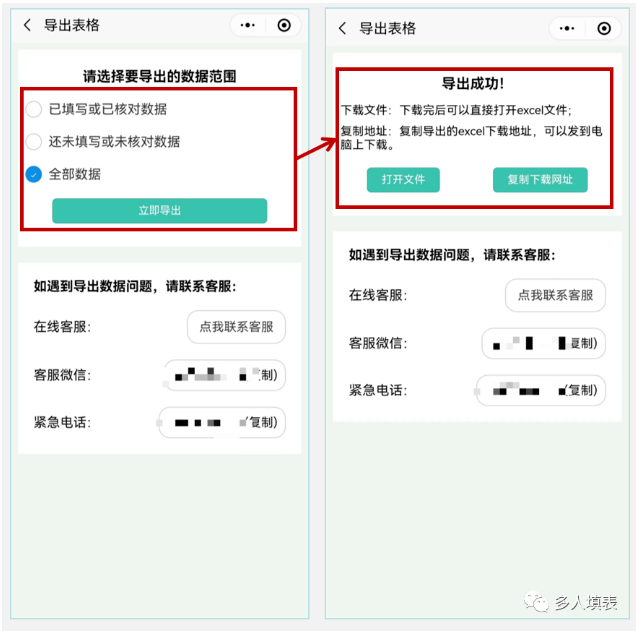Go back using right screen's back arrow
This screenshot has width=636, height=631.
click(342, 28)
